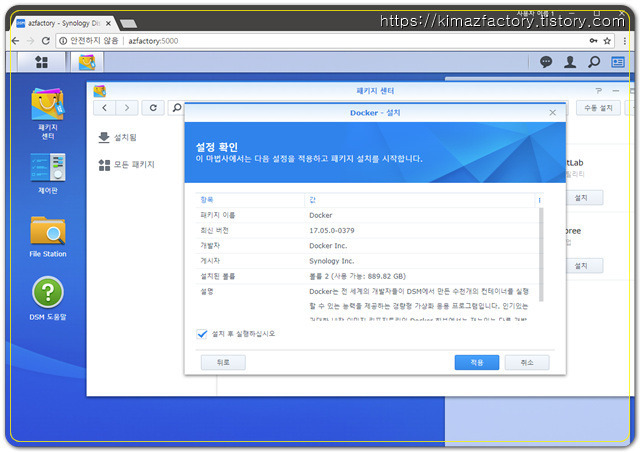Select Docker Inc. developer value
The width and height of the screenshot is (640, 452).
[328, 246]
